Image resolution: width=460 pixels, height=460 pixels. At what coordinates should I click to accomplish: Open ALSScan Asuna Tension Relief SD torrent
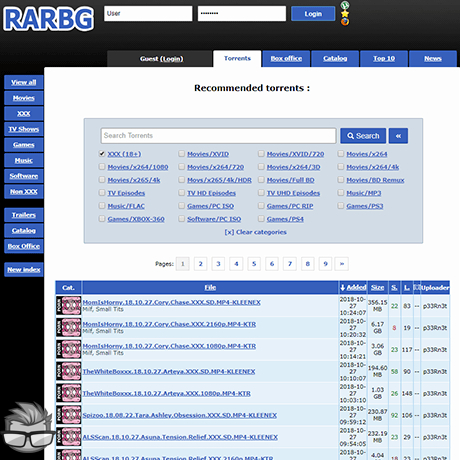click(180, 437)
